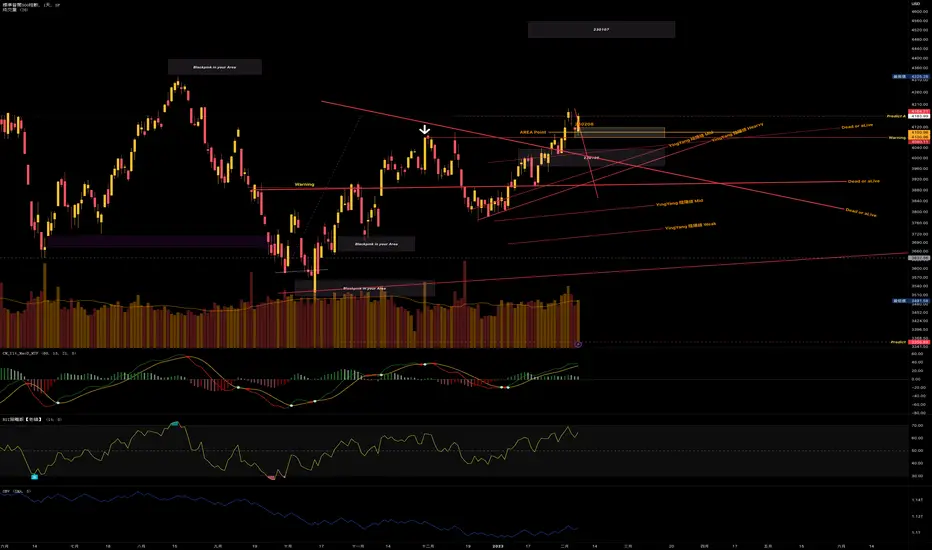This screenshot has height=550, width=932.
Task: Select the 'Warning' label on horizontal line
Action: point(304,184)
